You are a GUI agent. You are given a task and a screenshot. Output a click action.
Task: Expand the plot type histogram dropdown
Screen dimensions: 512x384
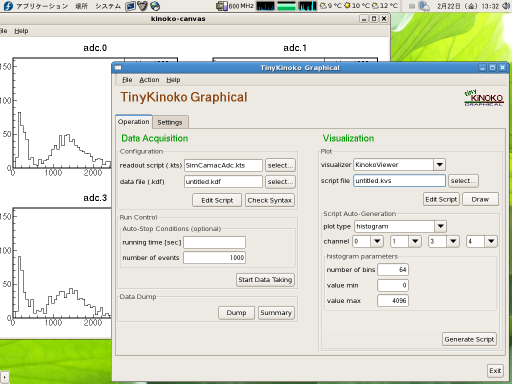(x=440, y=226)
